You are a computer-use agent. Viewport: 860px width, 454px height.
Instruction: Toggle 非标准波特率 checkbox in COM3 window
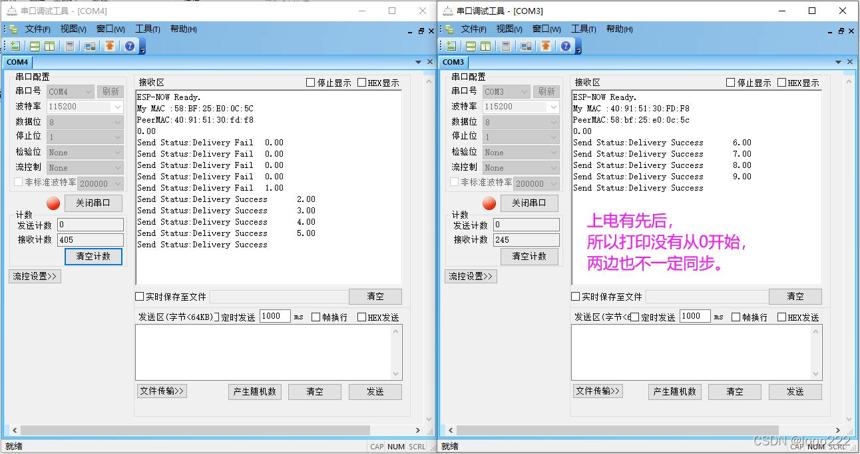454,182
